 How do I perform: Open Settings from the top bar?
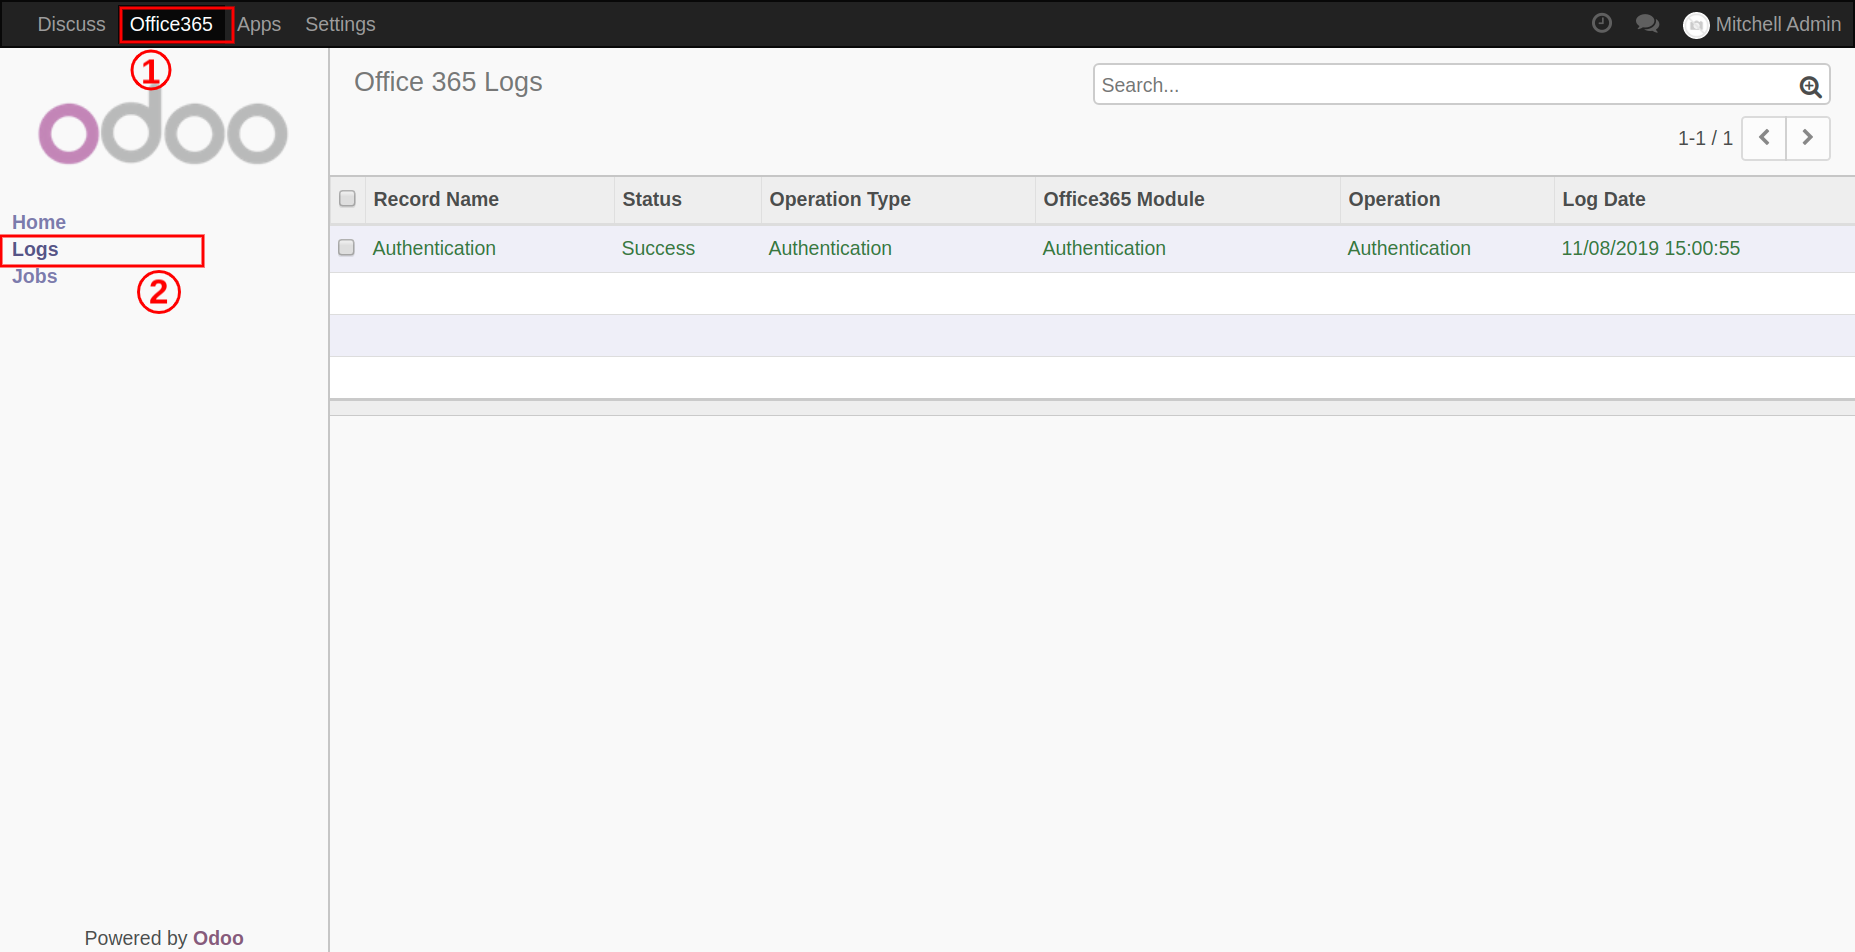[340, 24]
